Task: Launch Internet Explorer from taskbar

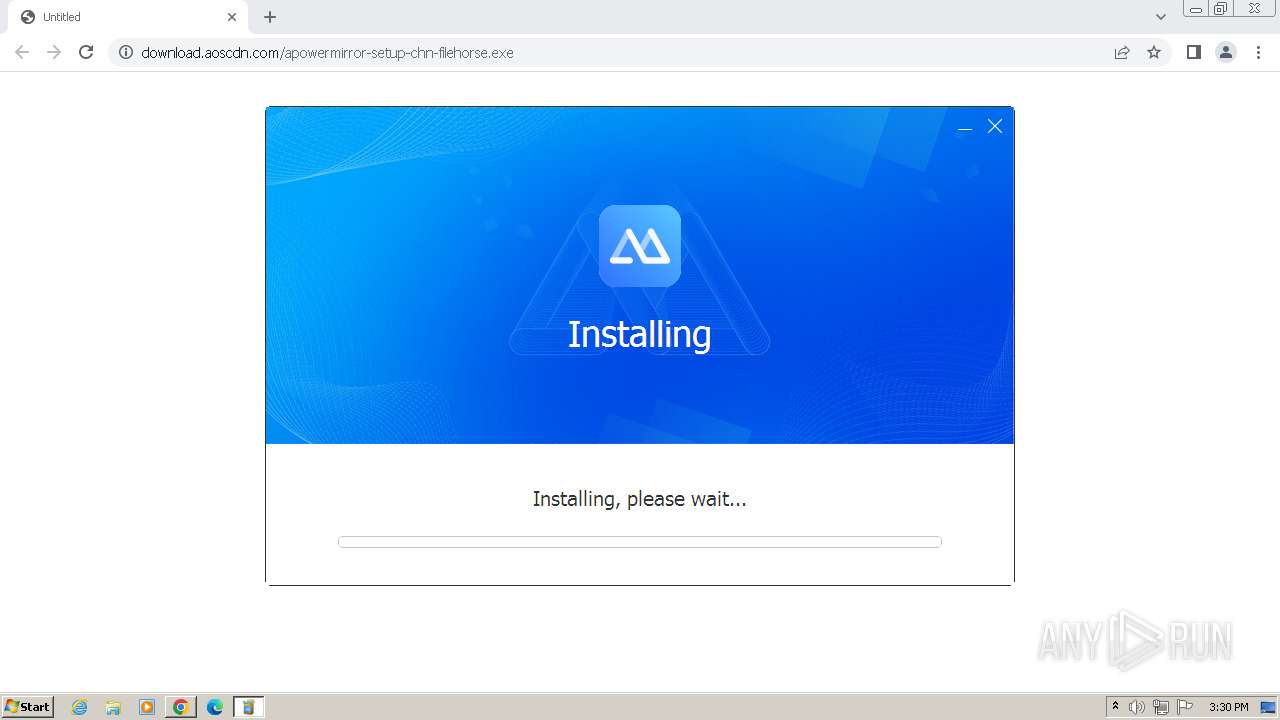Action: click(80, 707)
